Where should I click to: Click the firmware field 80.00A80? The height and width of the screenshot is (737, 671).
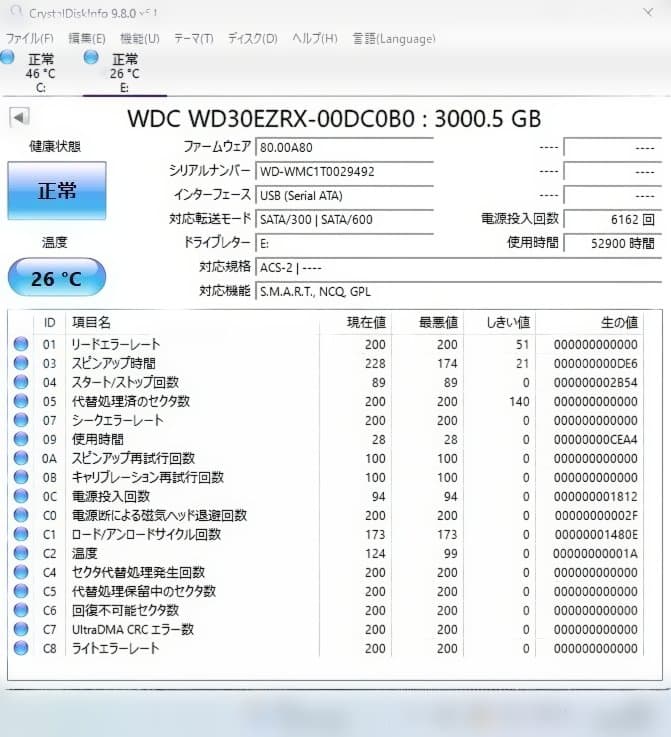pyautogui.click(x=344, y=148)
